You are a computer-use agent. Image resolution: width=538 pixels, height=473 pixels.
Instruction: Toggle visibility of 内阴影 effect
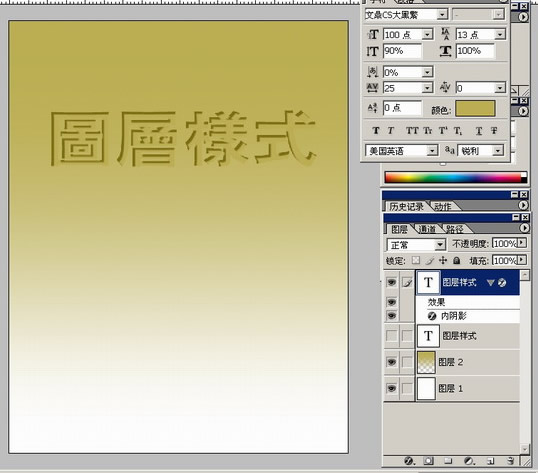point(391,315)
